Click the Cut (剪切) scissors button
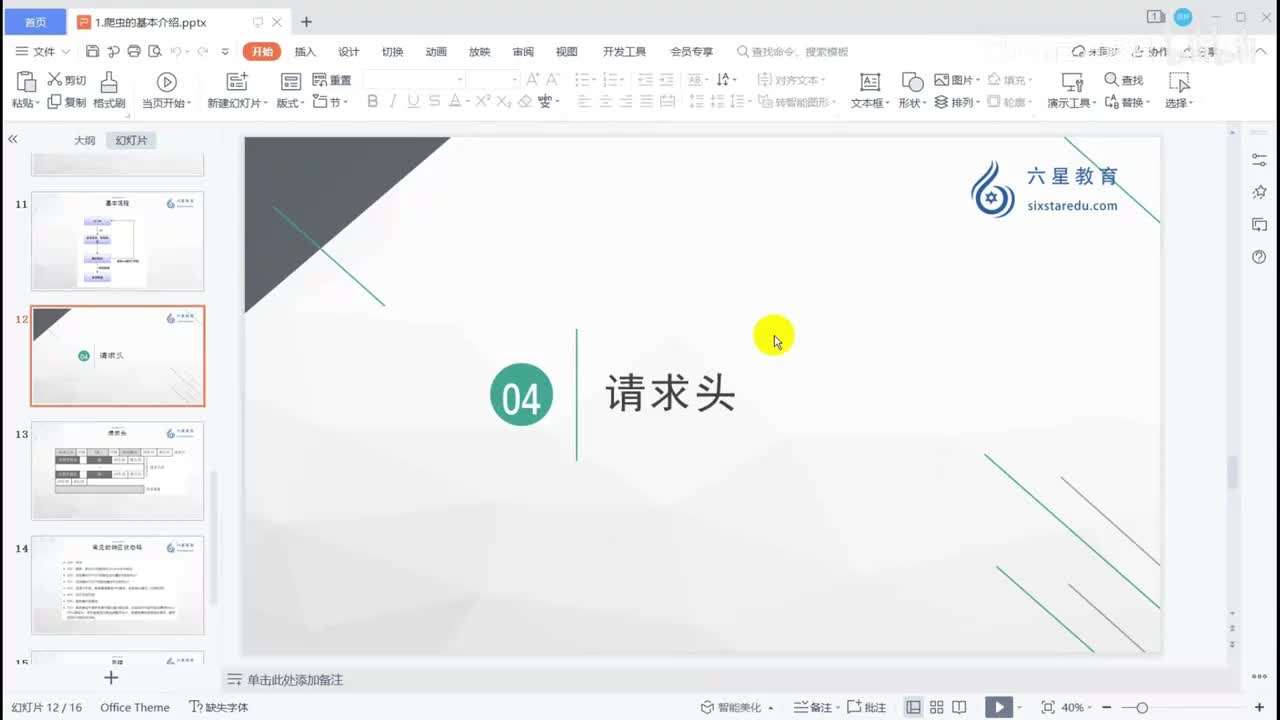This screenshot has width=1280, height=720. (68, 80)
